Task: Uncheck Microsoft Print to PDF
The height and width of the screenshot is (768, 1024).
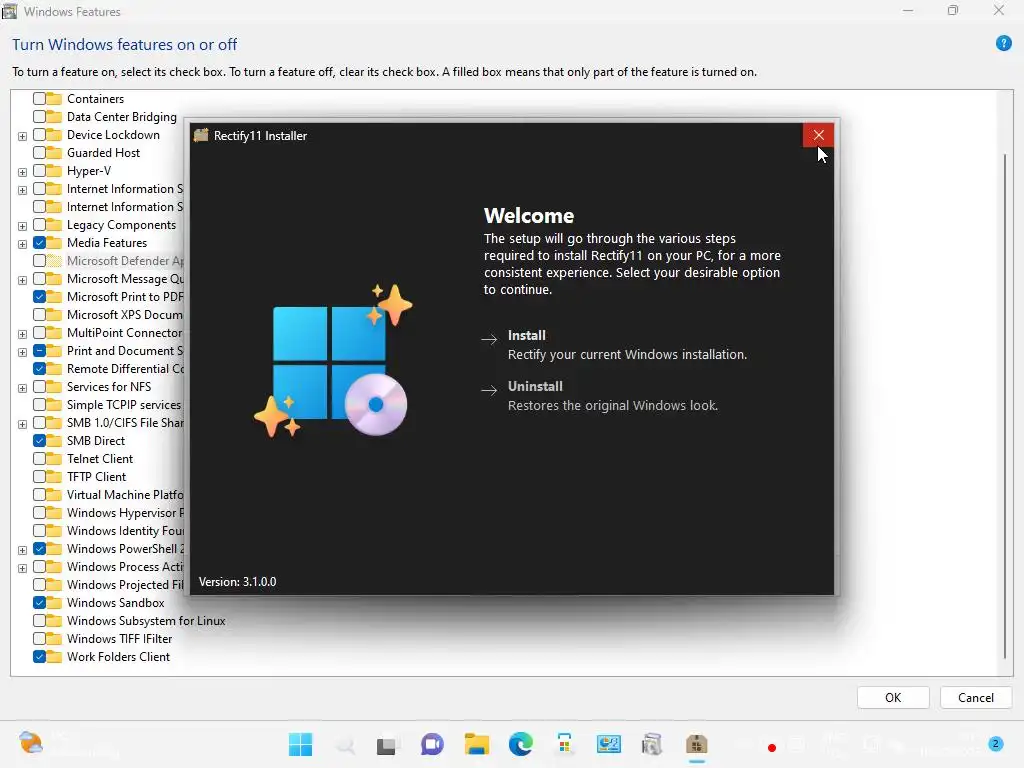Action: (x=39, y=296)
